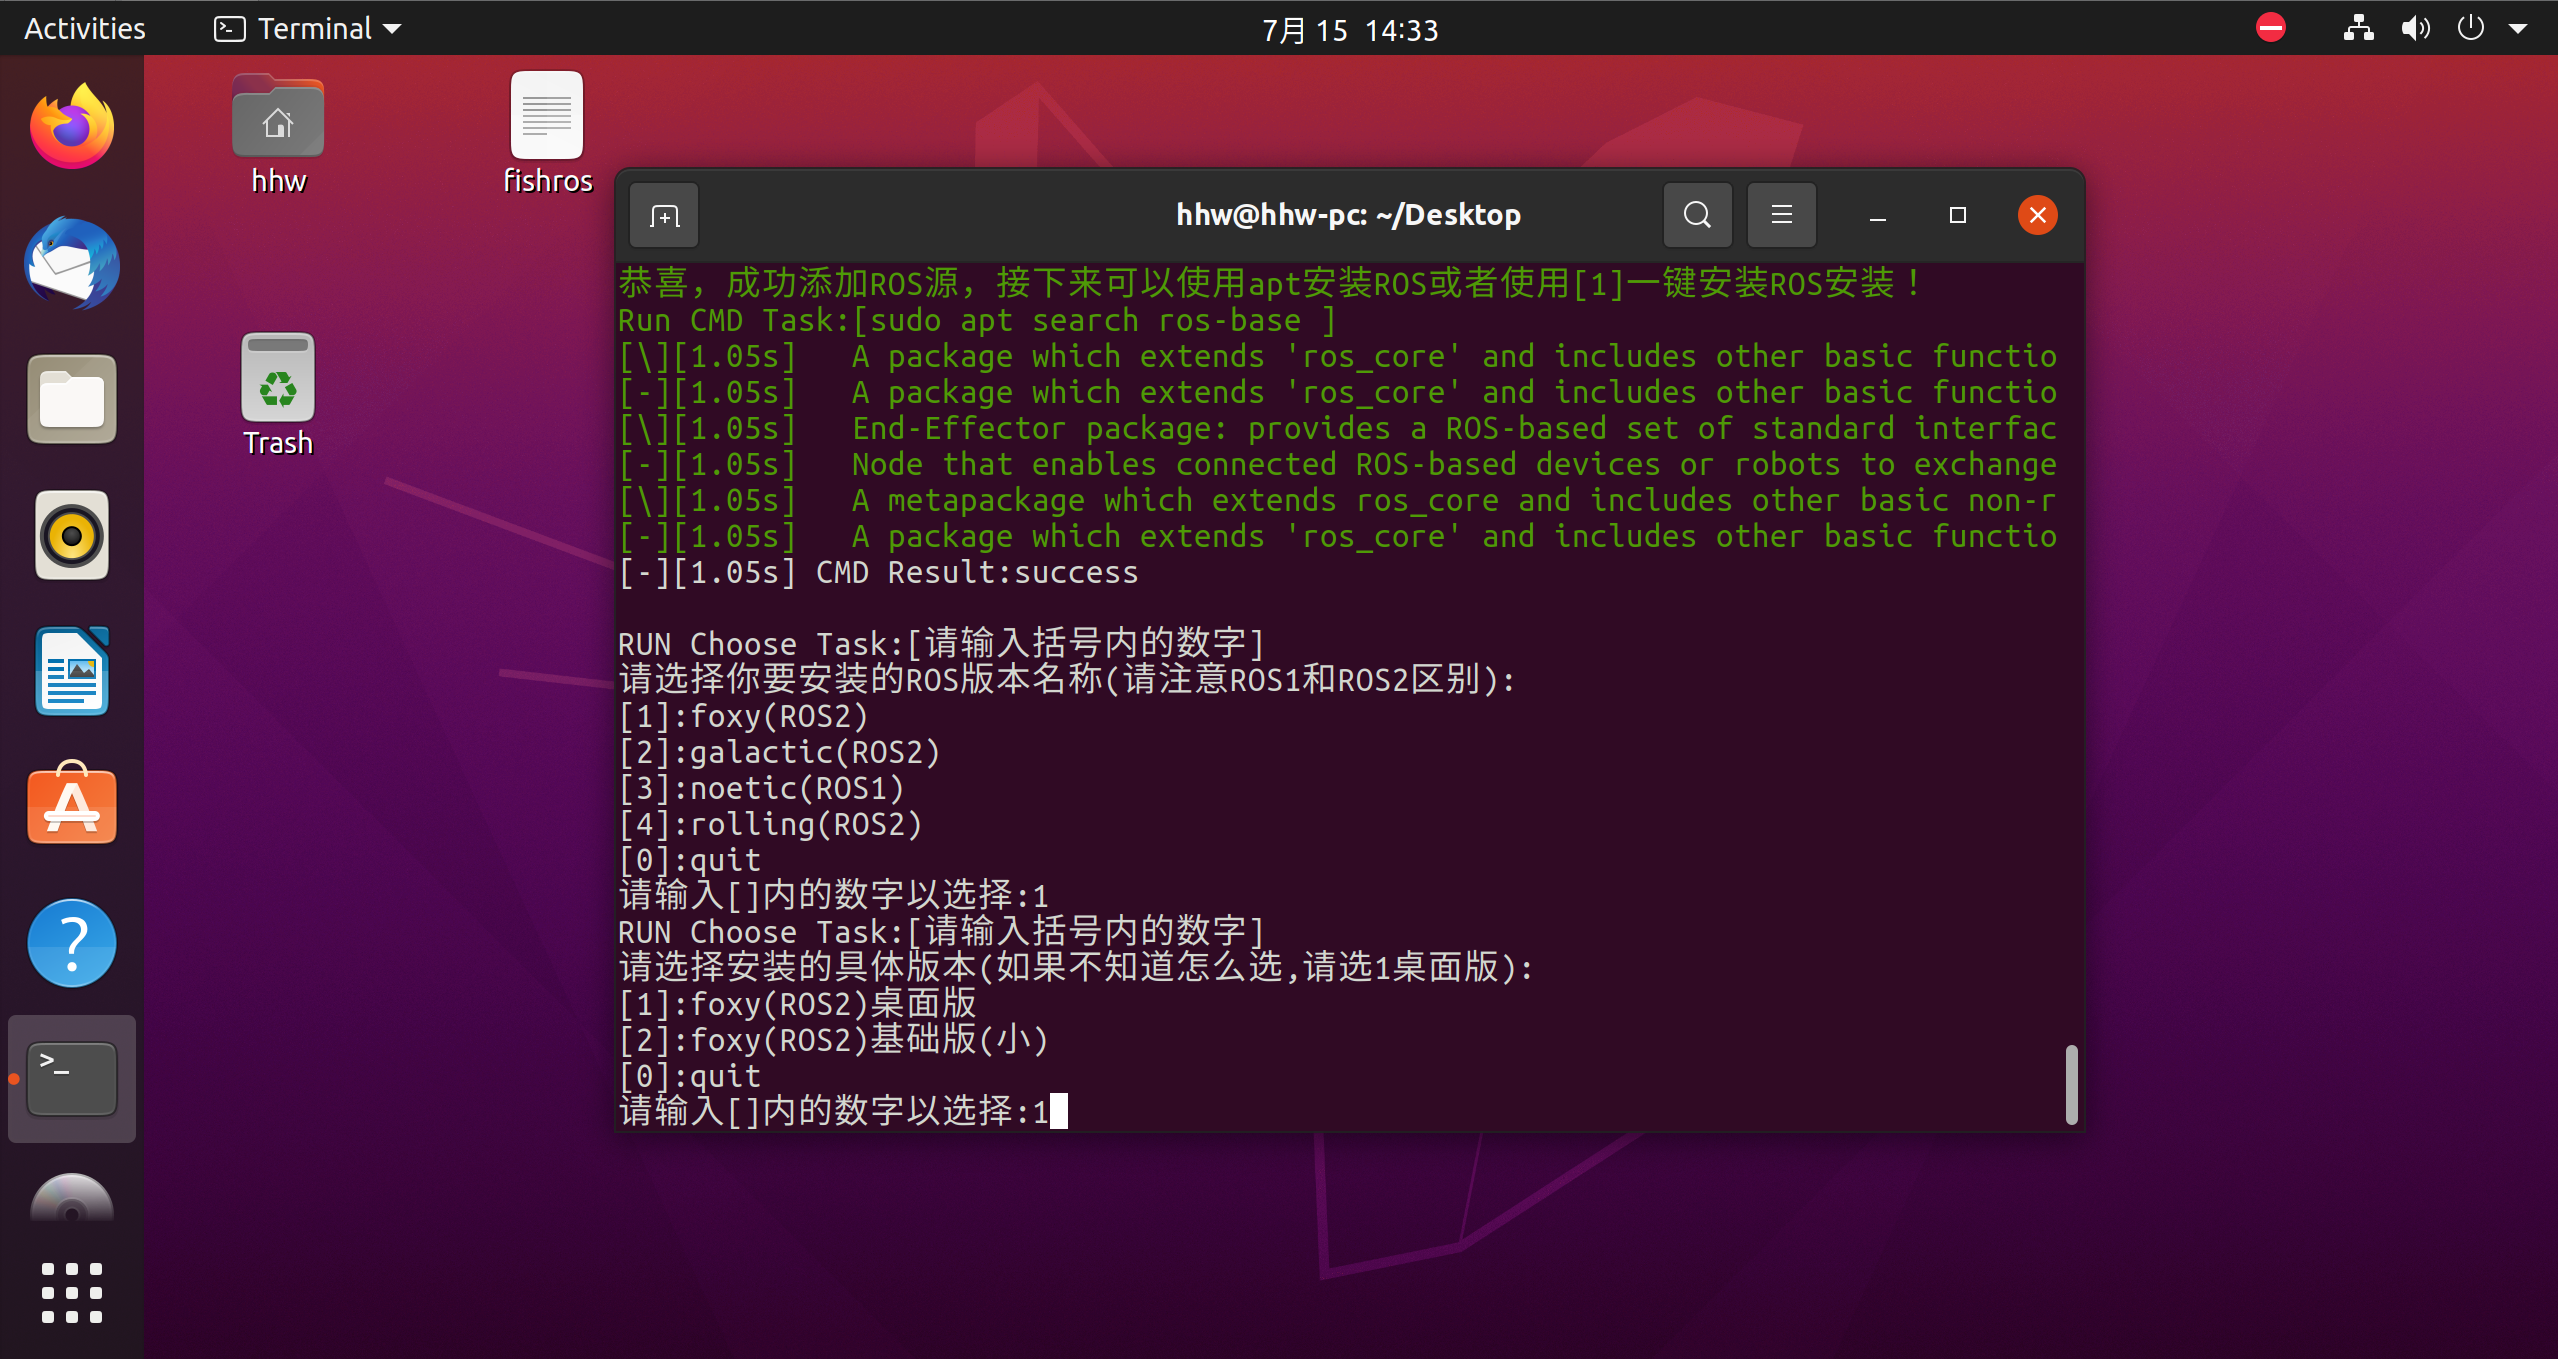The image size is (2558, 1359).
Task: Open the wired network status icon
Action: [x=2358, y=28]
